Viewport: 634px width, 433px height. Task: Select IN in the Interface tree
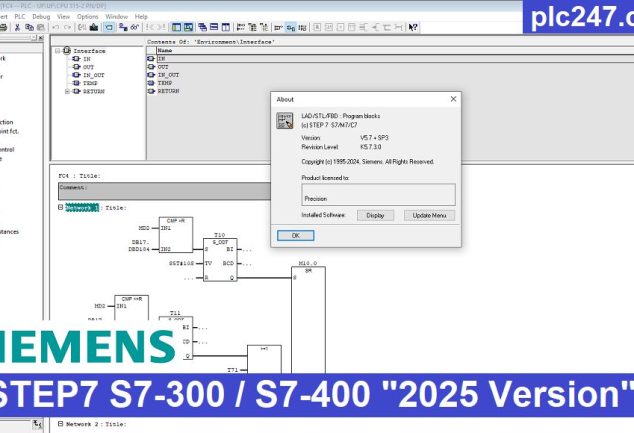point(87,59)
